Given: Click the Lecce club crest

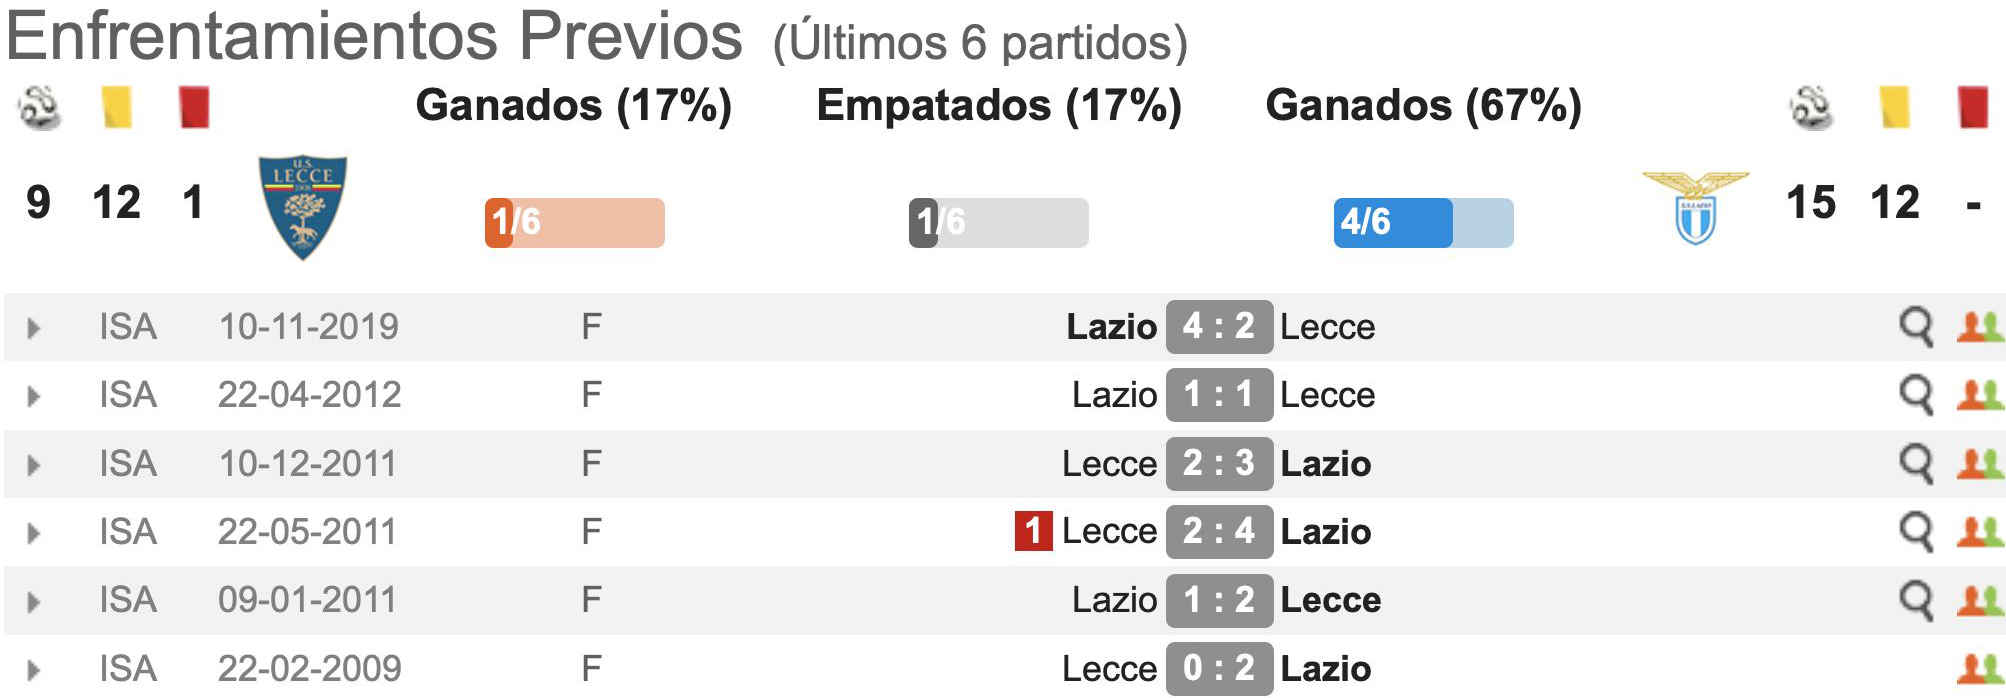Looking at the screenshot, I should pos(303,207).
